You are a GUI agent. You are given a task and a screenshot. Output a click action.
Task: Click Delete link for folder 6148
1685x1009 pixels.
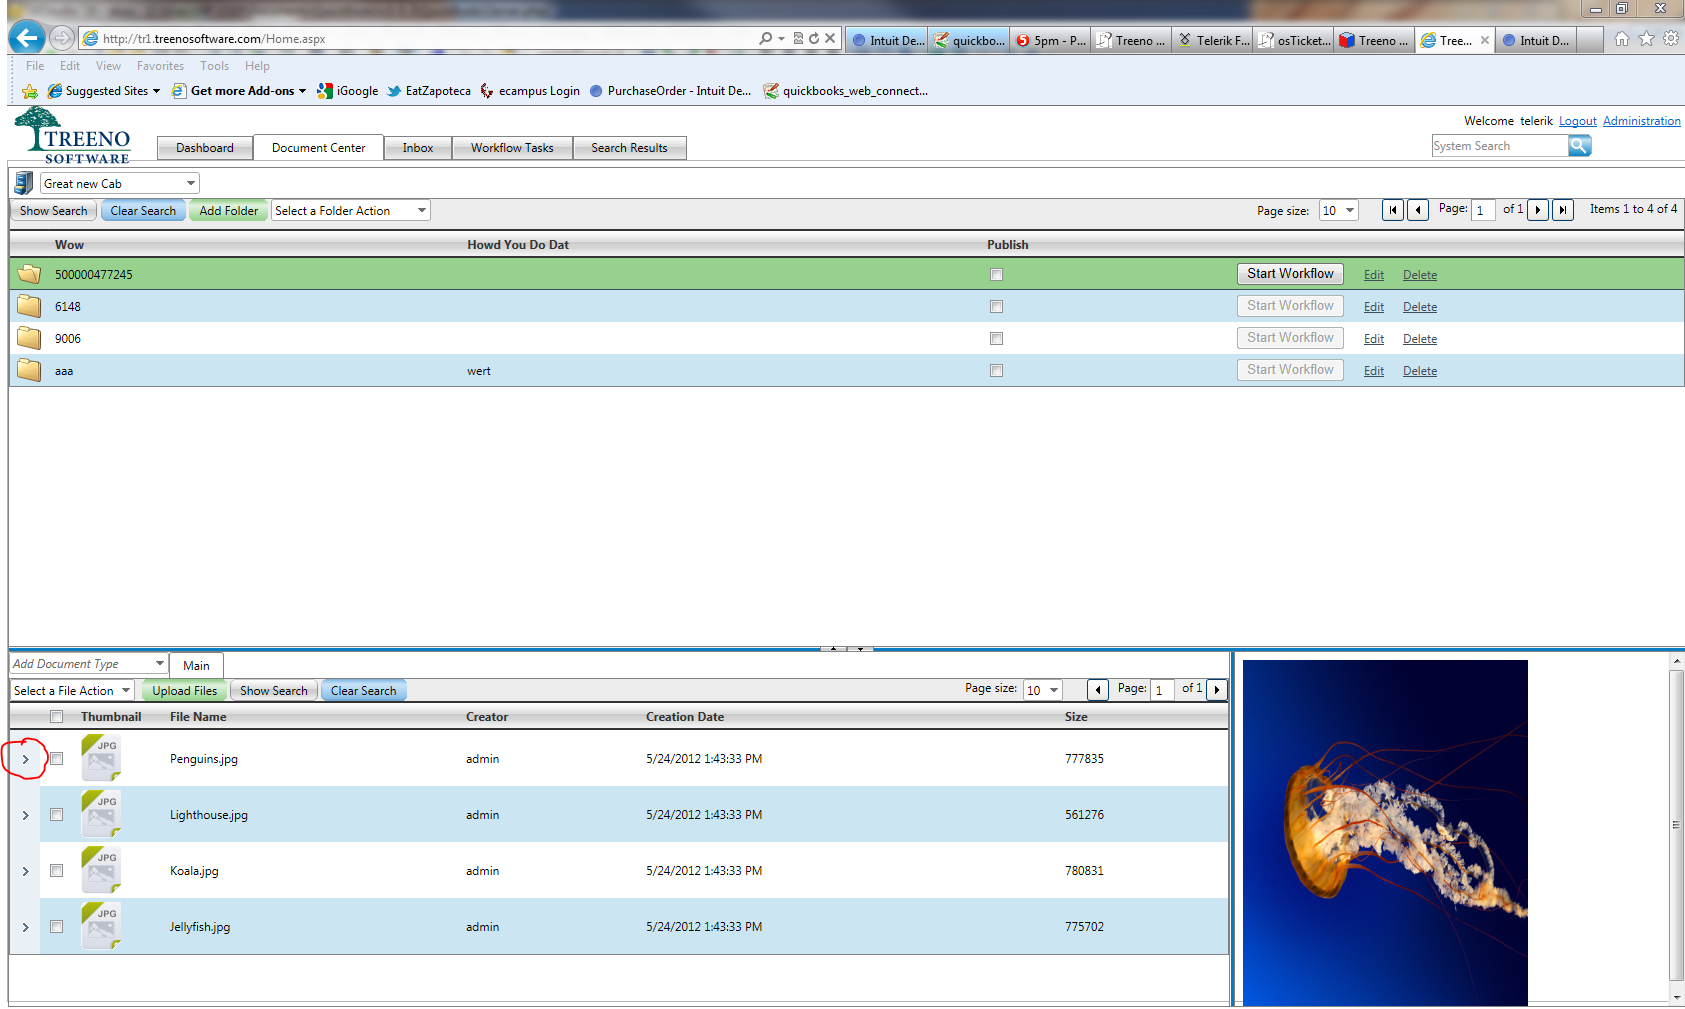pos(1420,307)
